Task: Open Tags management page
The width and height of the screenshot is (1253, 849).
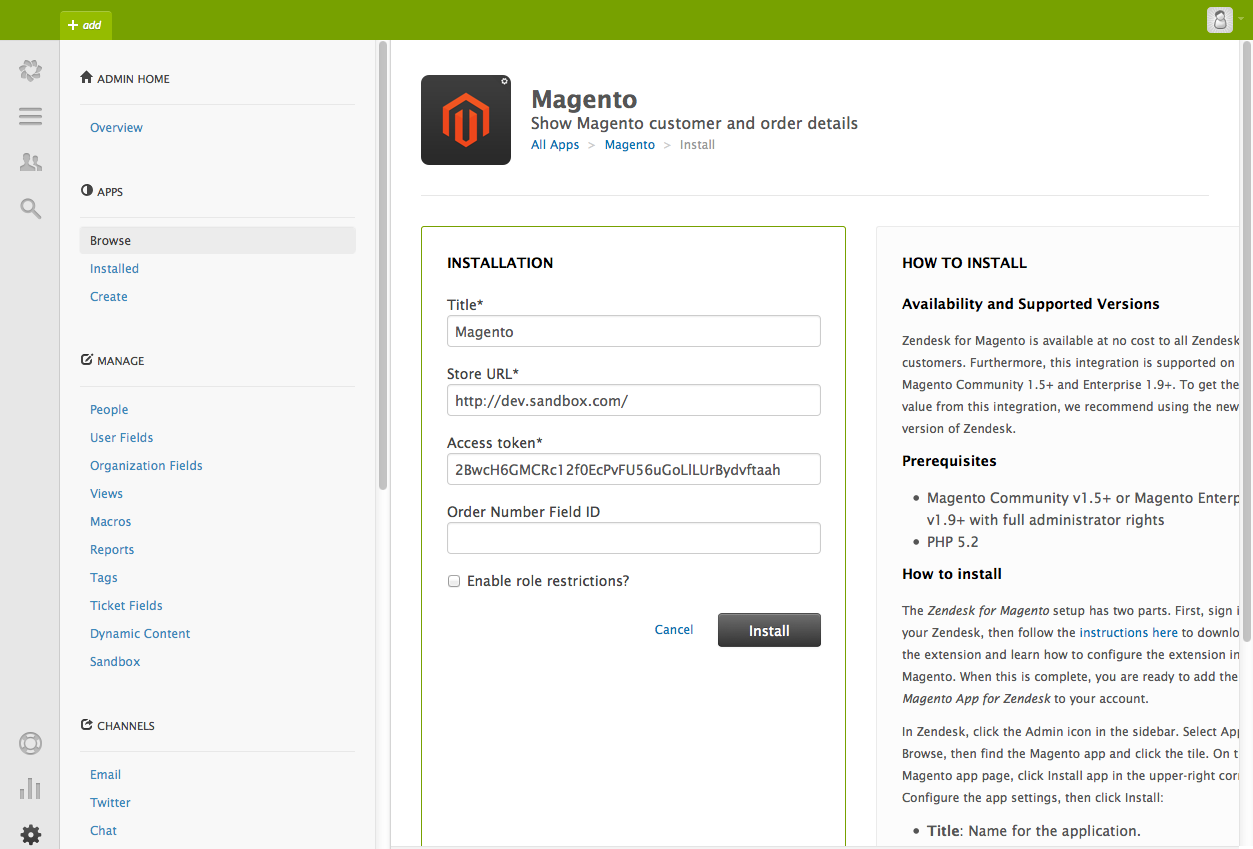Action: click(104, 578)
